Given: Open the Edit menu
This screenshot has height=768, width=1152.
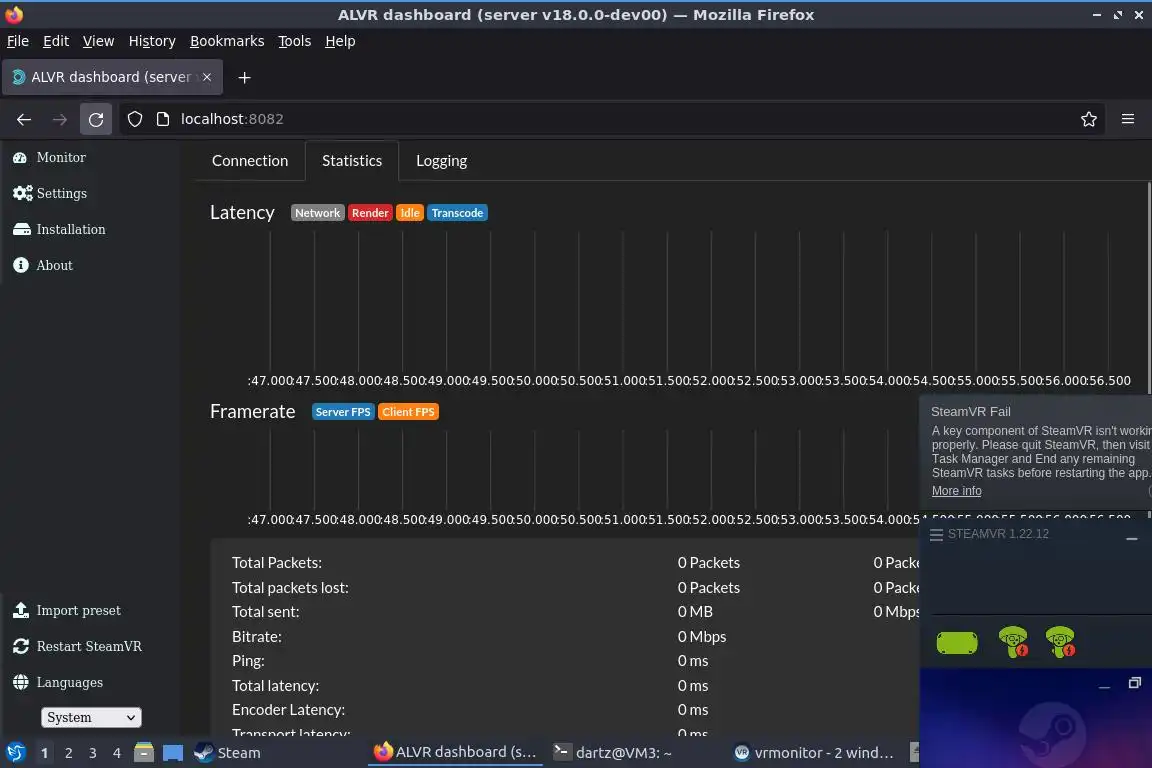Looking at the screenshot, I should (56, 41).
